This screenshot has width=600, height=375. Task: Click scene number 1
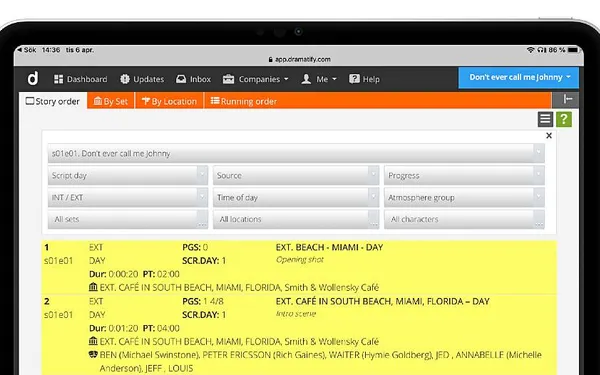(x=46, y=247)
